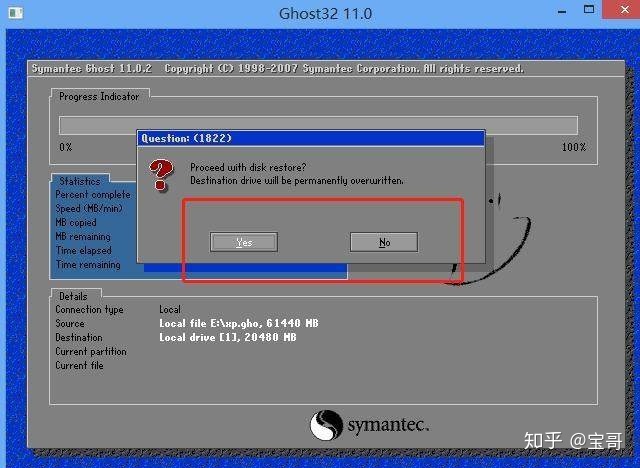The height and width of the screenshot is (468, 640).
Task: Click the "Question: (1822)" dialog title bar
Action: (x=311, y=138)
